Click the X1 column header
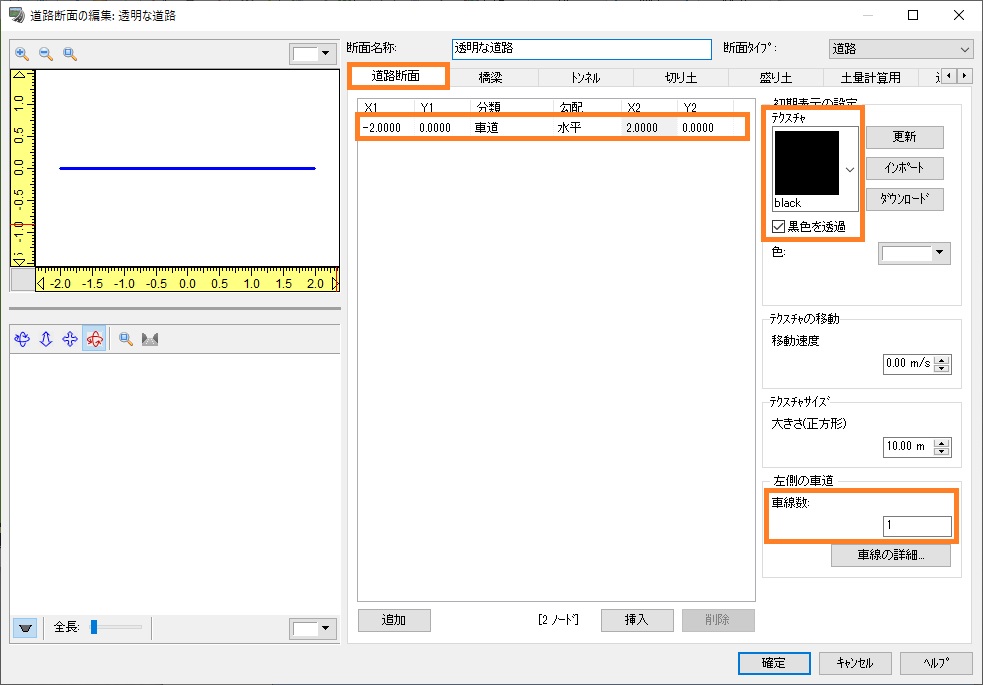The height and width of the screenshot is (685, 983). [386, 107]
